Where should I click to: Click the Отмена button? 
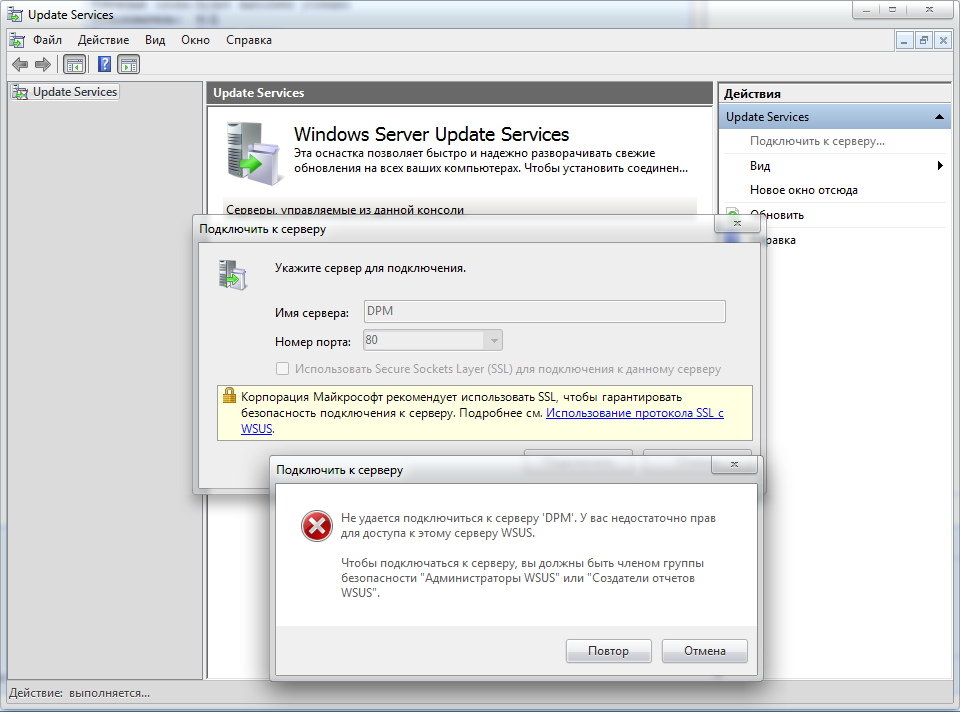pyautogui.click(x=705, y=651)
